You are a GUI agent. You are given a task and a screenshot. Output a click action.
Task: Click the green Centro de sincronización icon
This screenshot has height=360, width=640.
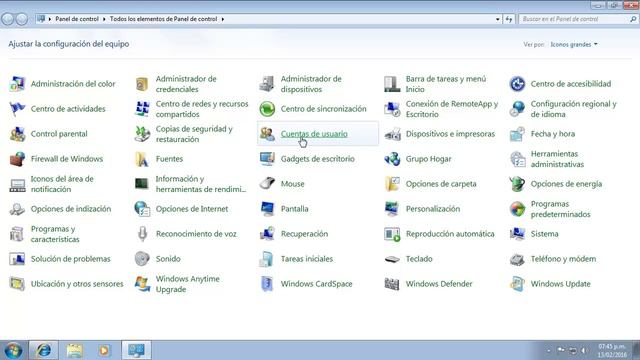[267, 109]
